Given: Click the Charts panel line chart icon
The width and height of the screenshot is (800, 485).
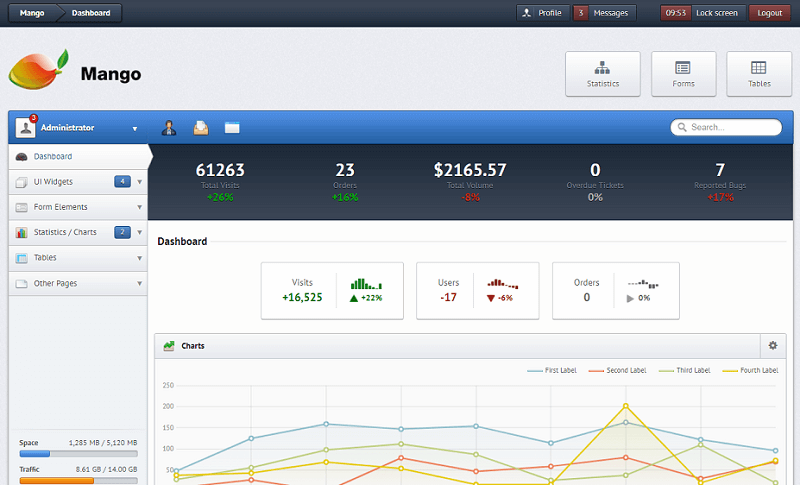Looking at the screenshot, I should [x=169, y=346].
